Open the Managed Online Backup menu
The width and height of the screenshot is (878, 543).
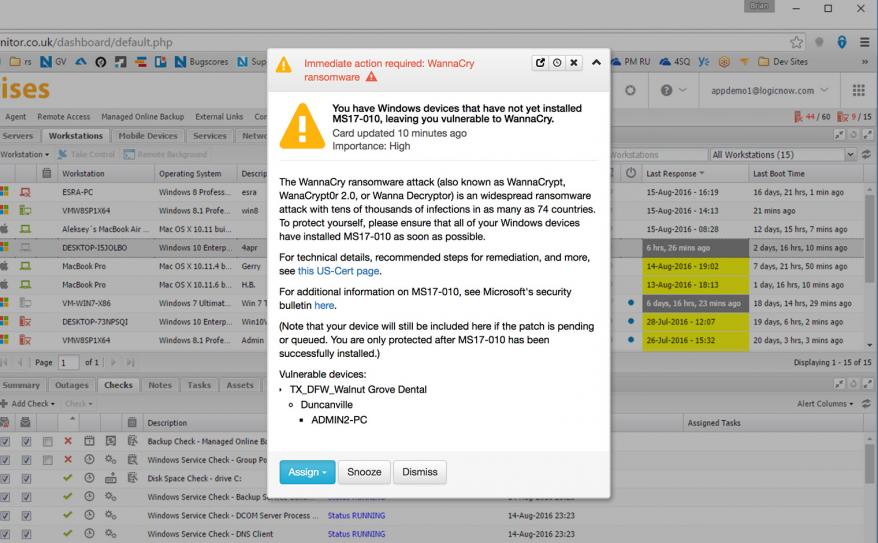[x=143, y=116]
